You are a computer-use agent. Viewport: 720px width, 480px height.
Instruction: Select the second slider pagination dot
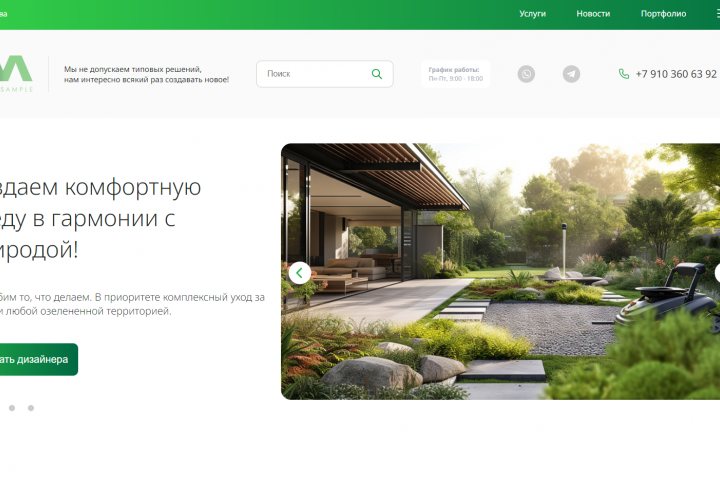click(12, 408)
